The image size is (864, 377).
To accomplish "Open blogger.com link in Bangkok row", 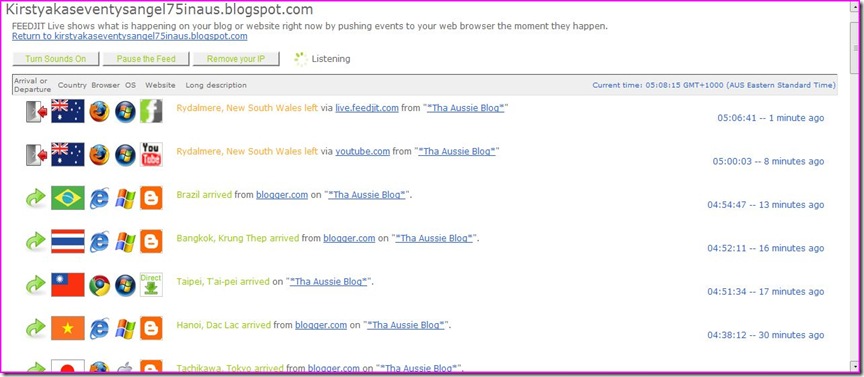I will tap(349, 238).
